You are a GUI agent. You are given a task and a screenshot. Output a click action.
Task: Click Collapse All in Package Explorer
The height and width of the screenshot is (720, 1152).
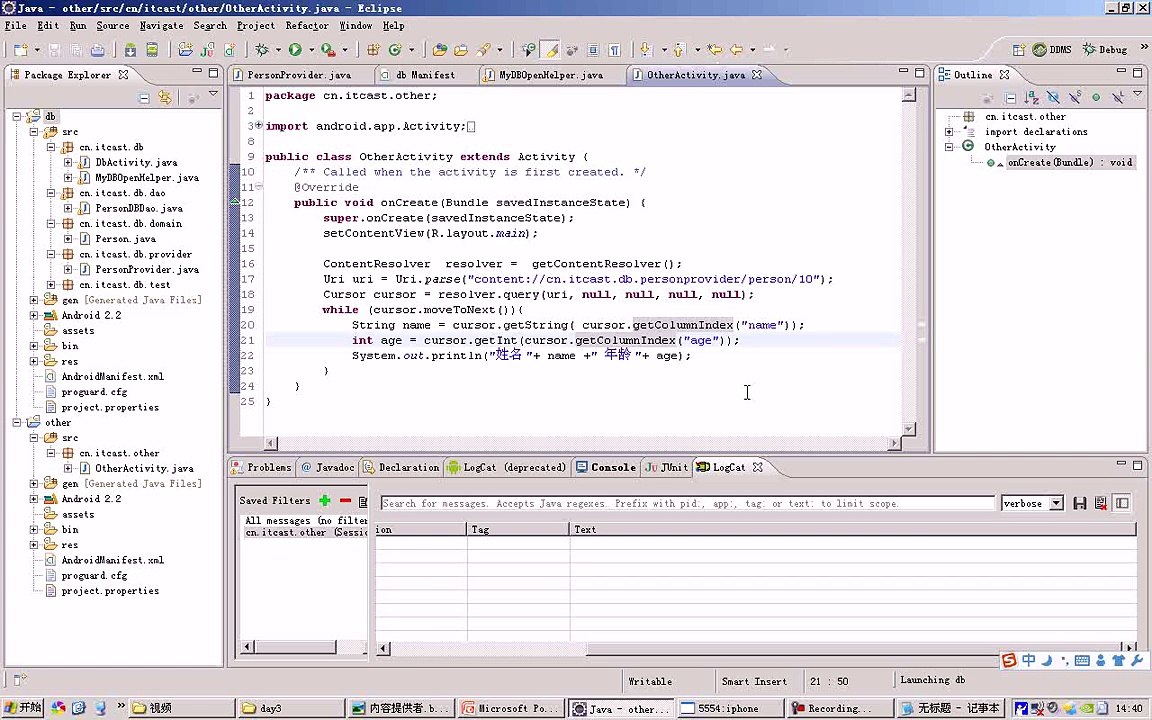click(x=144, y=98)
